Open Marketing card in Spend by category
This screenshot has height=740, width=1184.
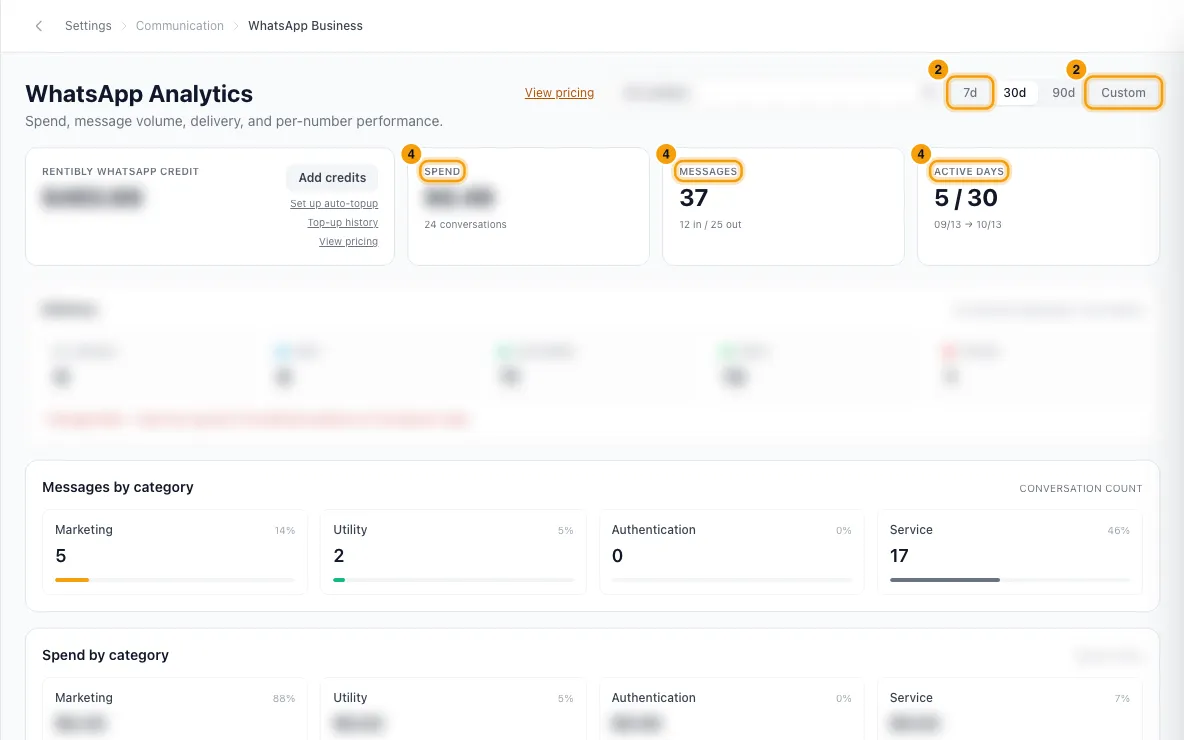point(175,709)
